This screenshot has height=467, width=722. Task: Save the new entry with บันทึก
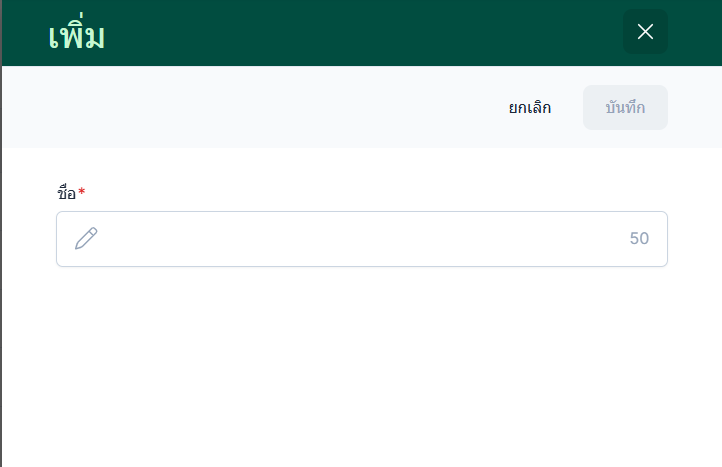click(625, 108)
